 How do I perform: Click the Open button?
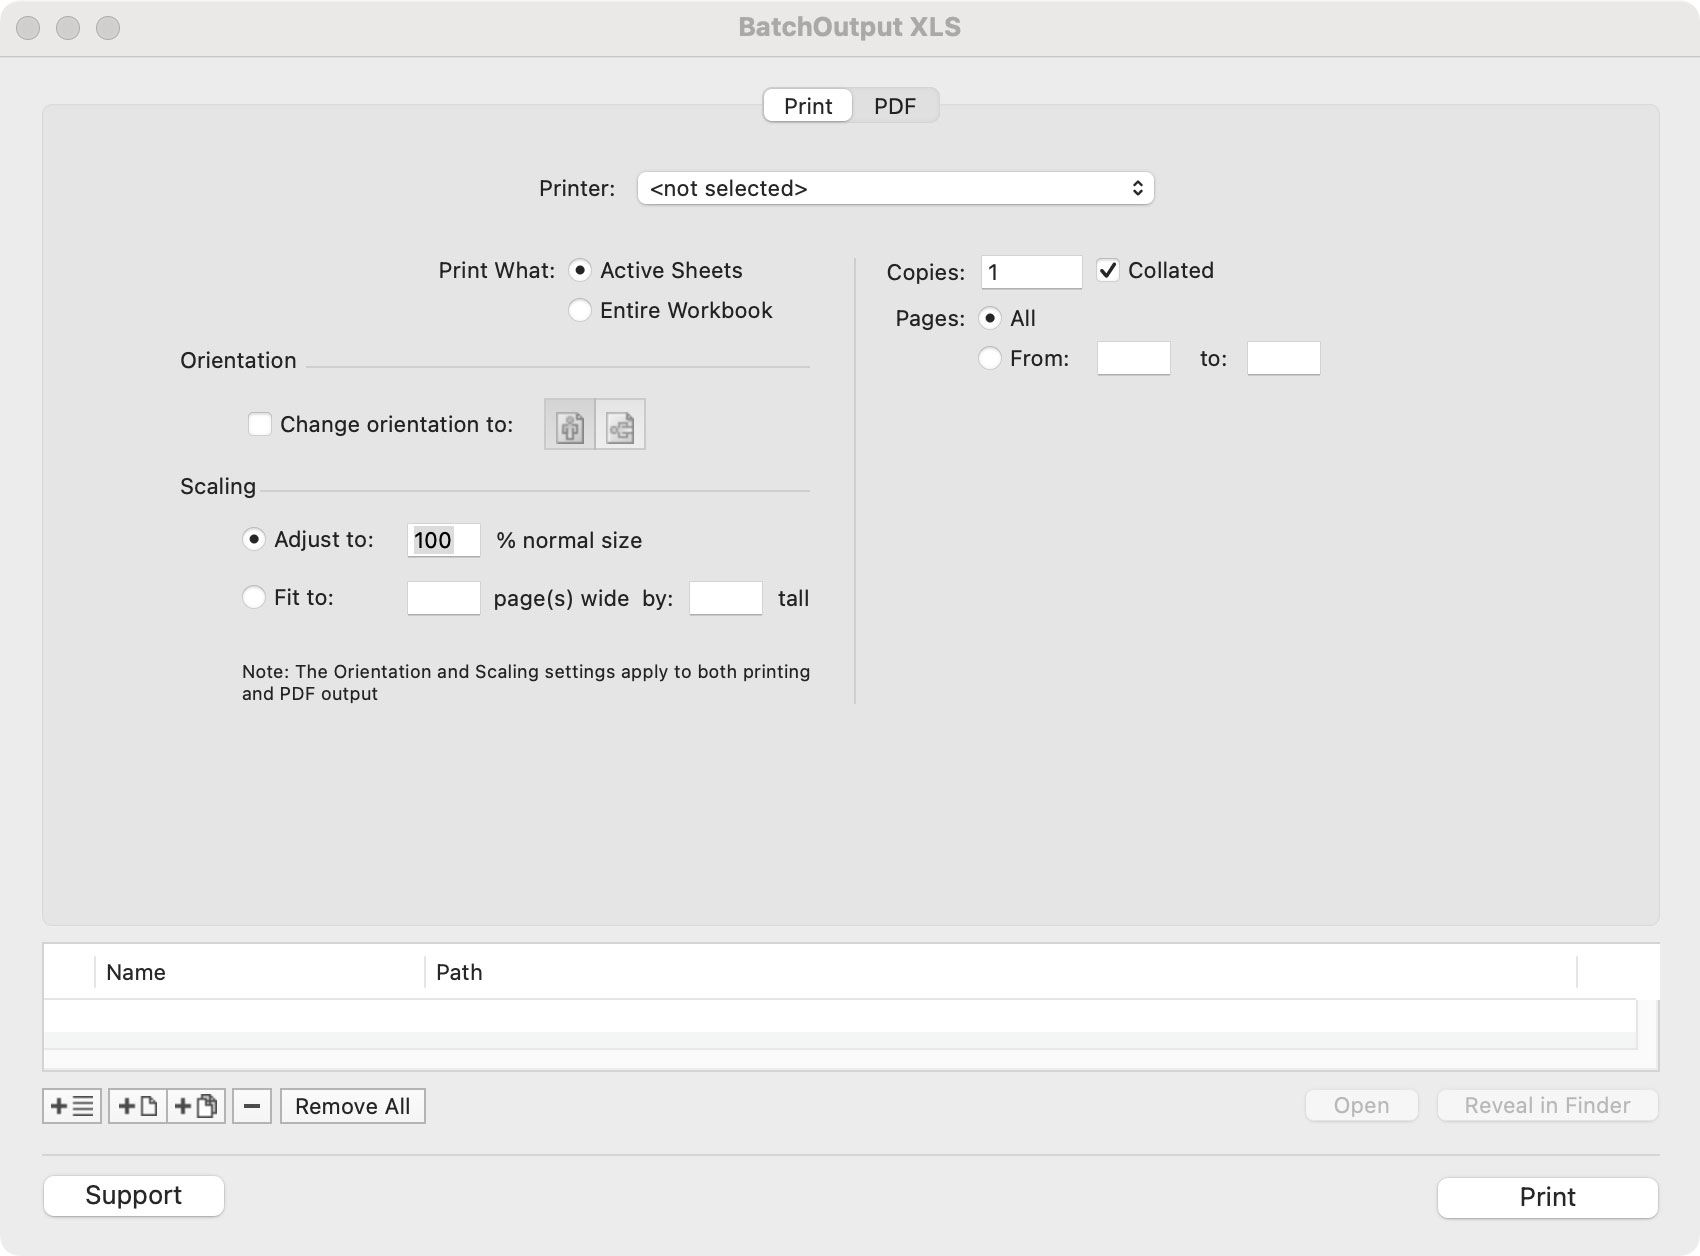click(x=1362, y=1105)
